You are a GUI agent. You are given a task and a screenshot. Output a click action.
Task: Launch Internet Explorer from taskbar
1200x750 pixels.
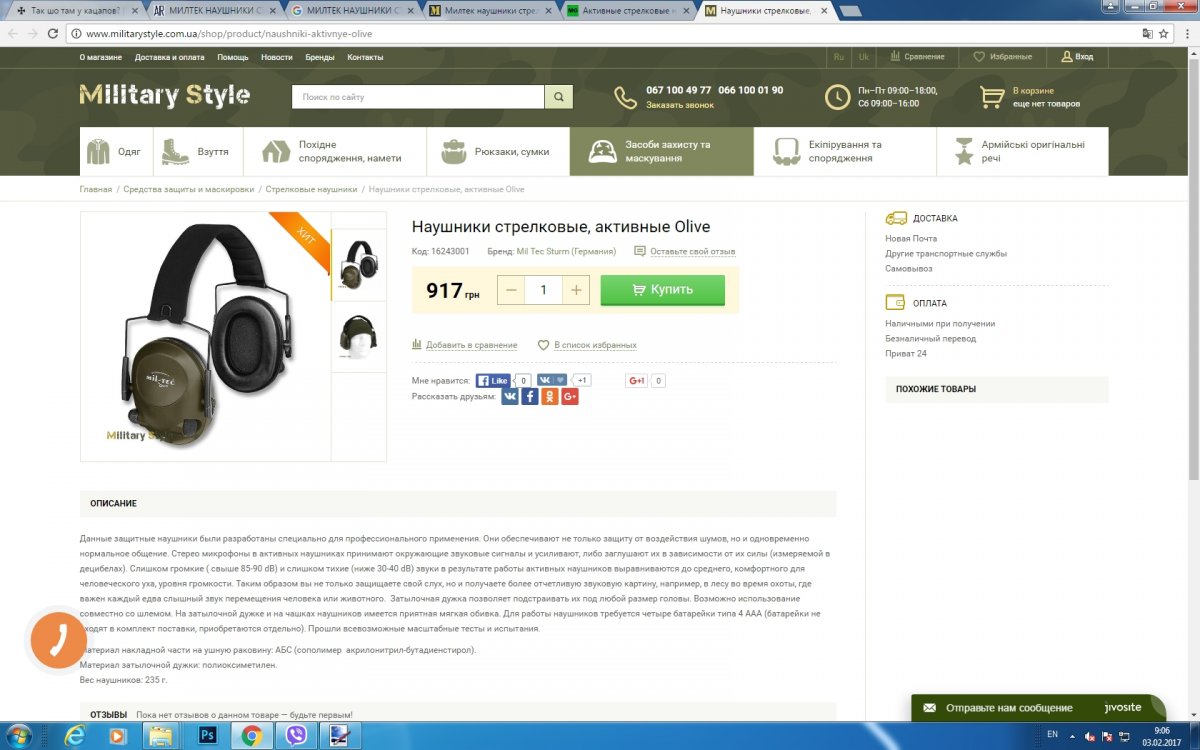pos(75,736)
